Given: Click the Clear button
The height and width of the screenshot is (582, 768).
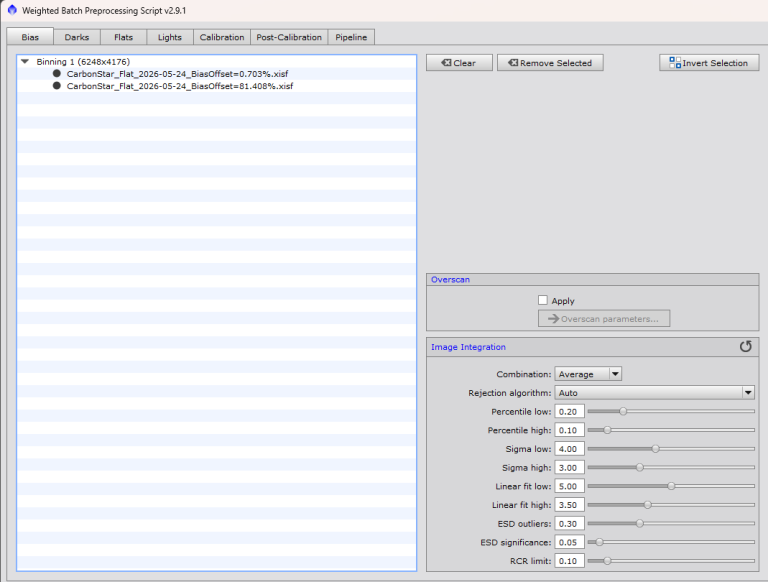Looking at the screenshot, I should point(459,63).
